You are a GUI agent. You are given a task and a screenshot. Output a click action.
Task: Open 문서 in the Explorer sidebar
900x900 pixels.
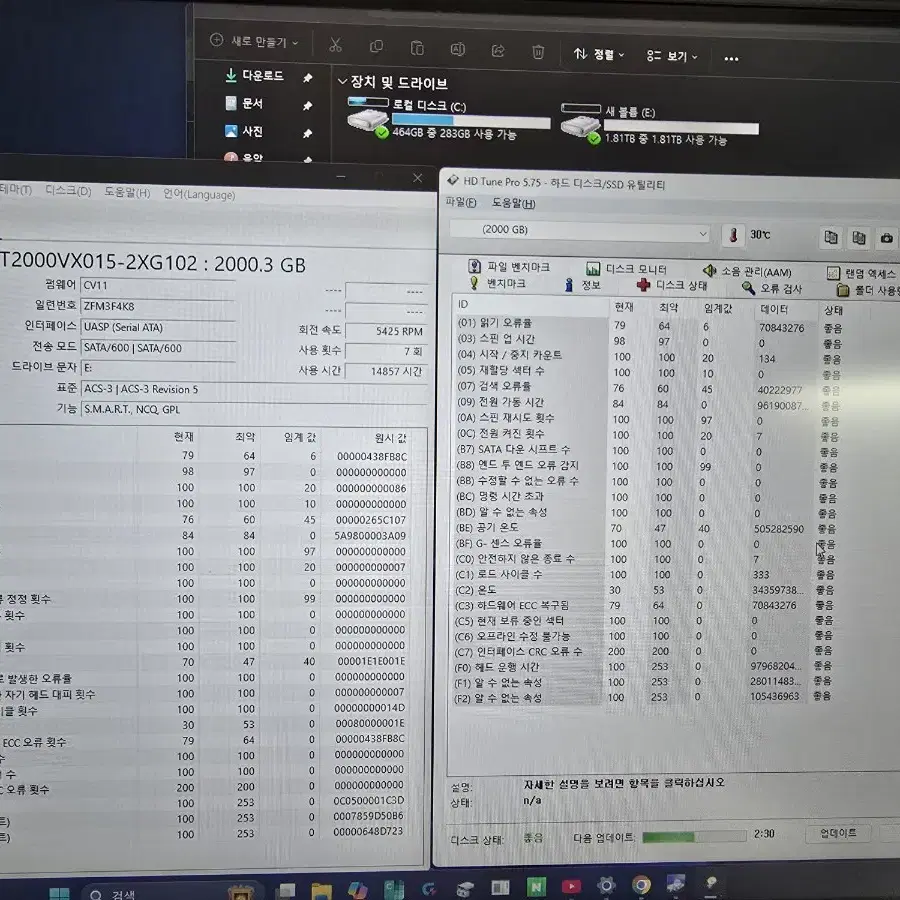244,103
